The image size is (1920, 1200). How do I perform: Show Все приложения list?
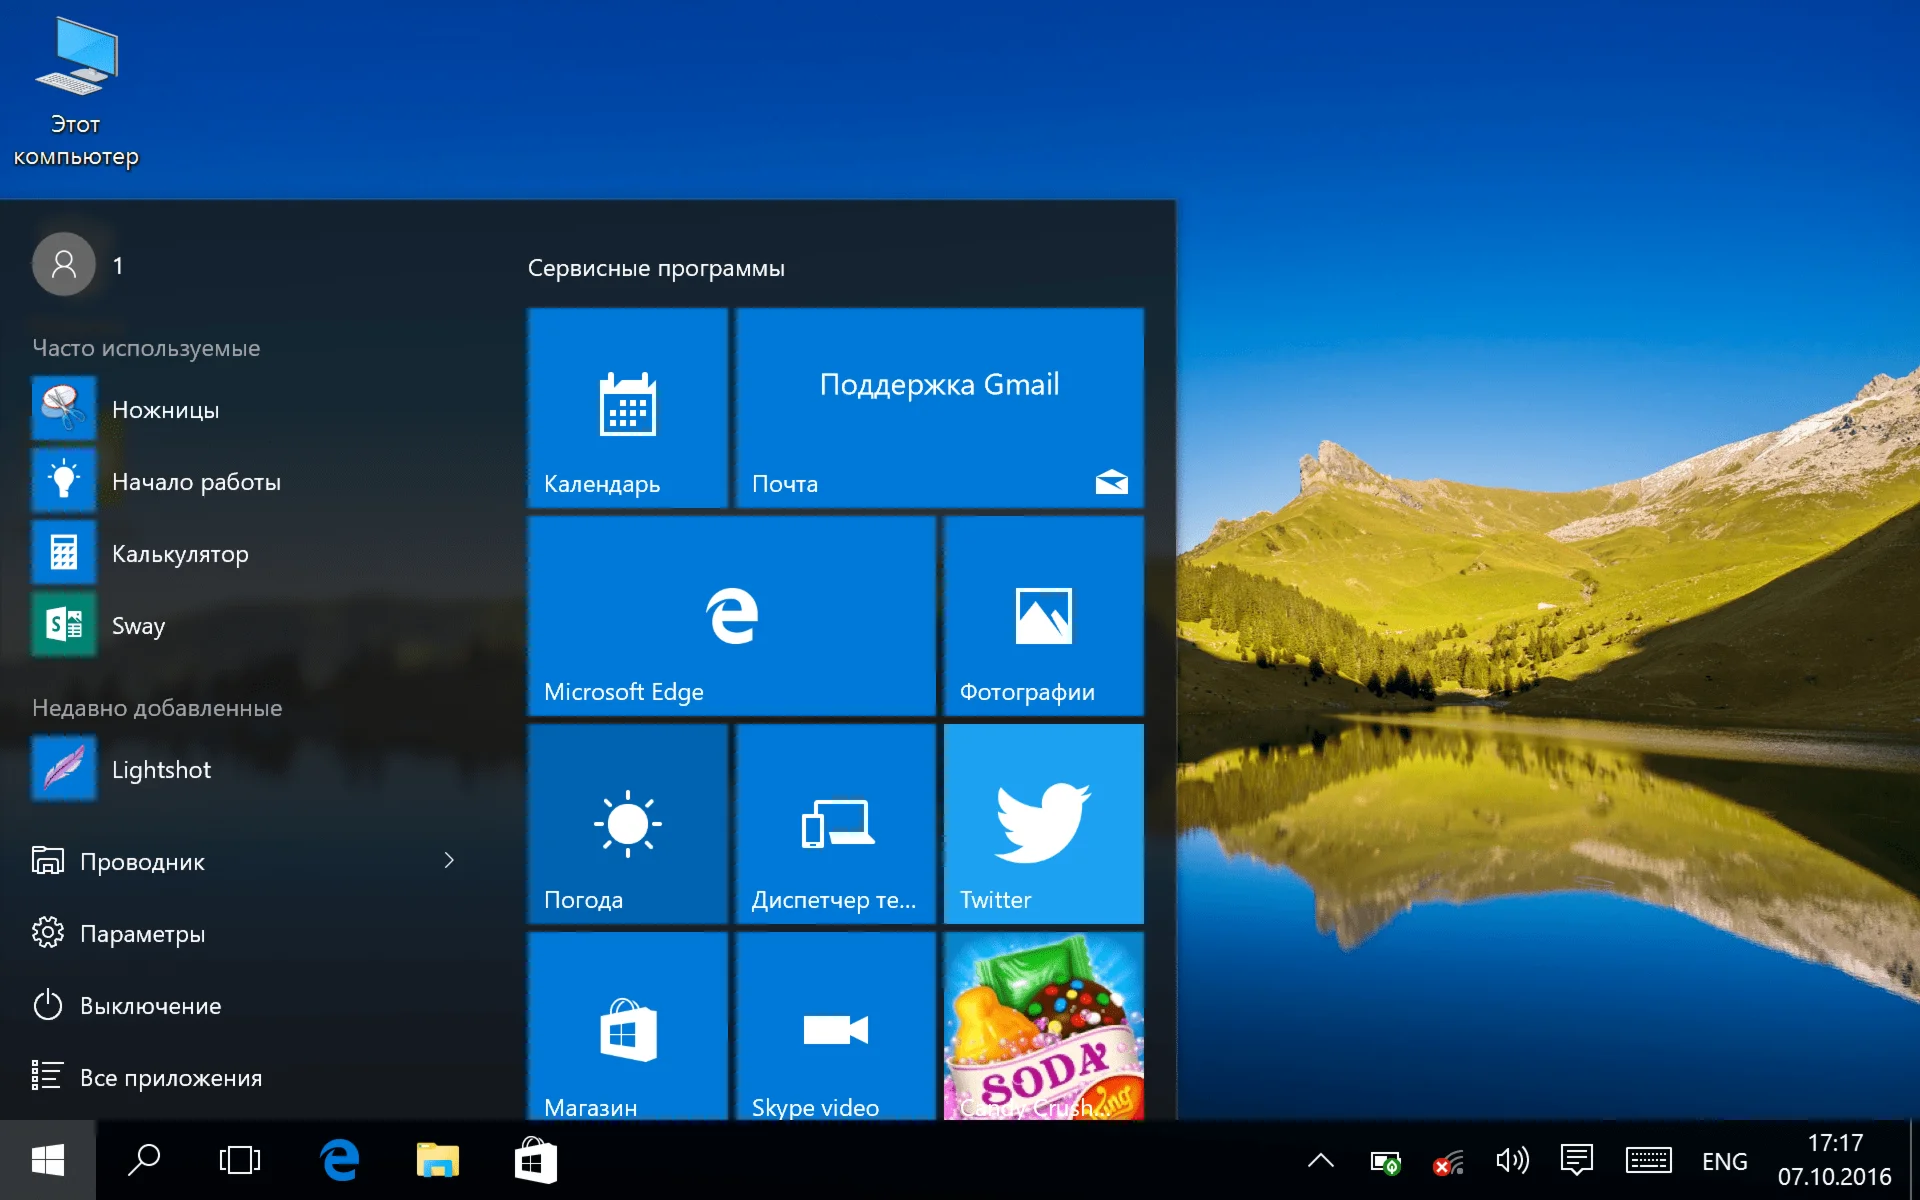170,1078
